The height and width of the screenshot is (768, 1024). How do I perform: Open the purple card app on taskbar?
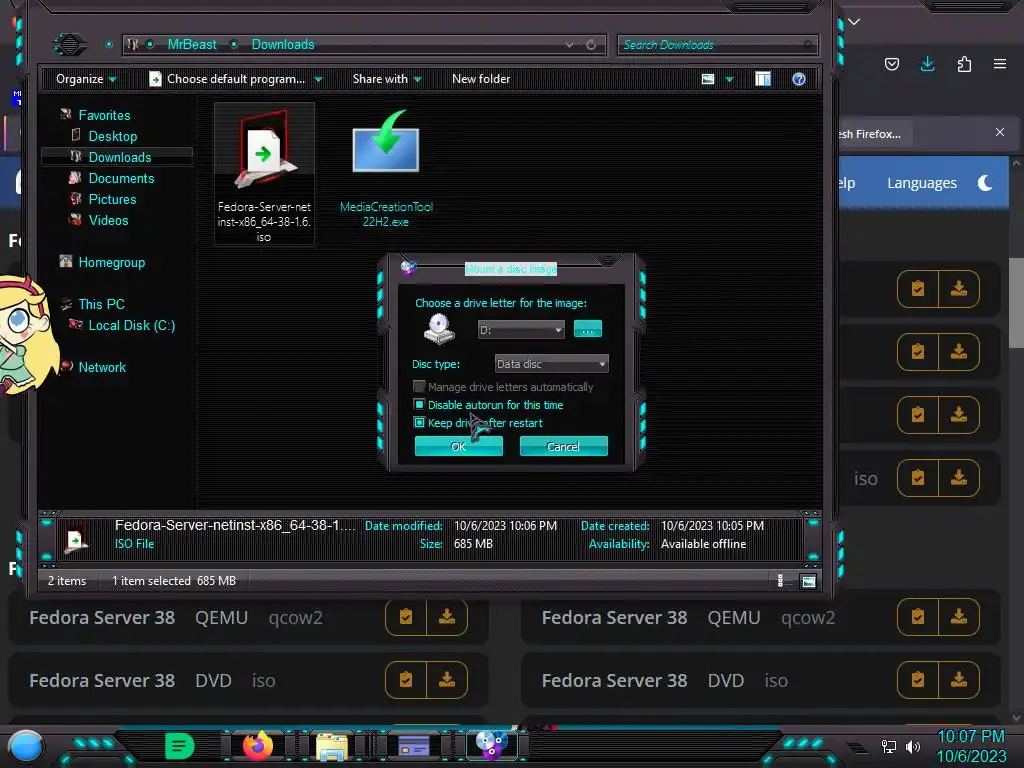tap(413, 745)
